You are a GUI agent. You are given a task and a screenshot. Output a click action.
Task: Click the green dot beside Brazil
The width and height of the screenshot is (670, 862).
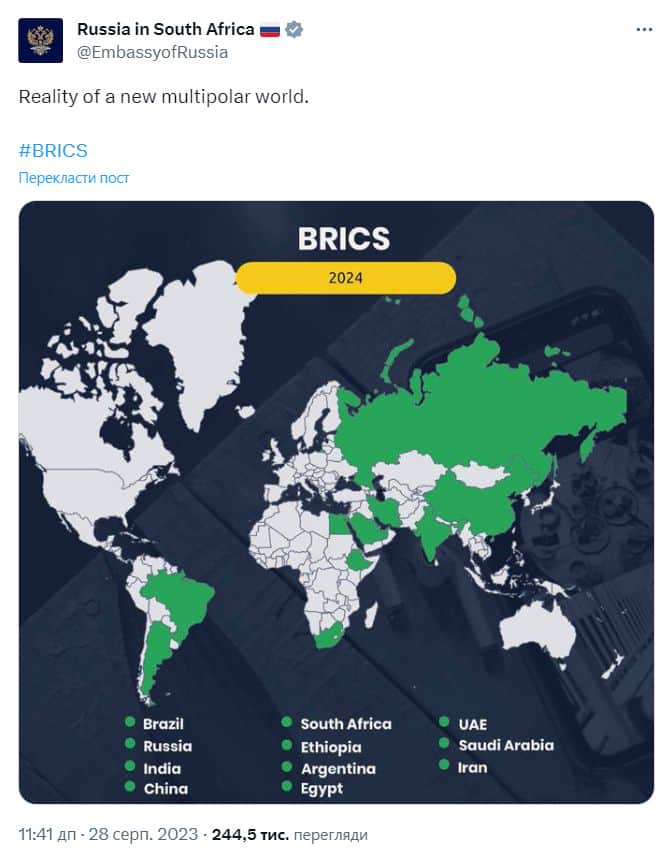click(130, 722)
